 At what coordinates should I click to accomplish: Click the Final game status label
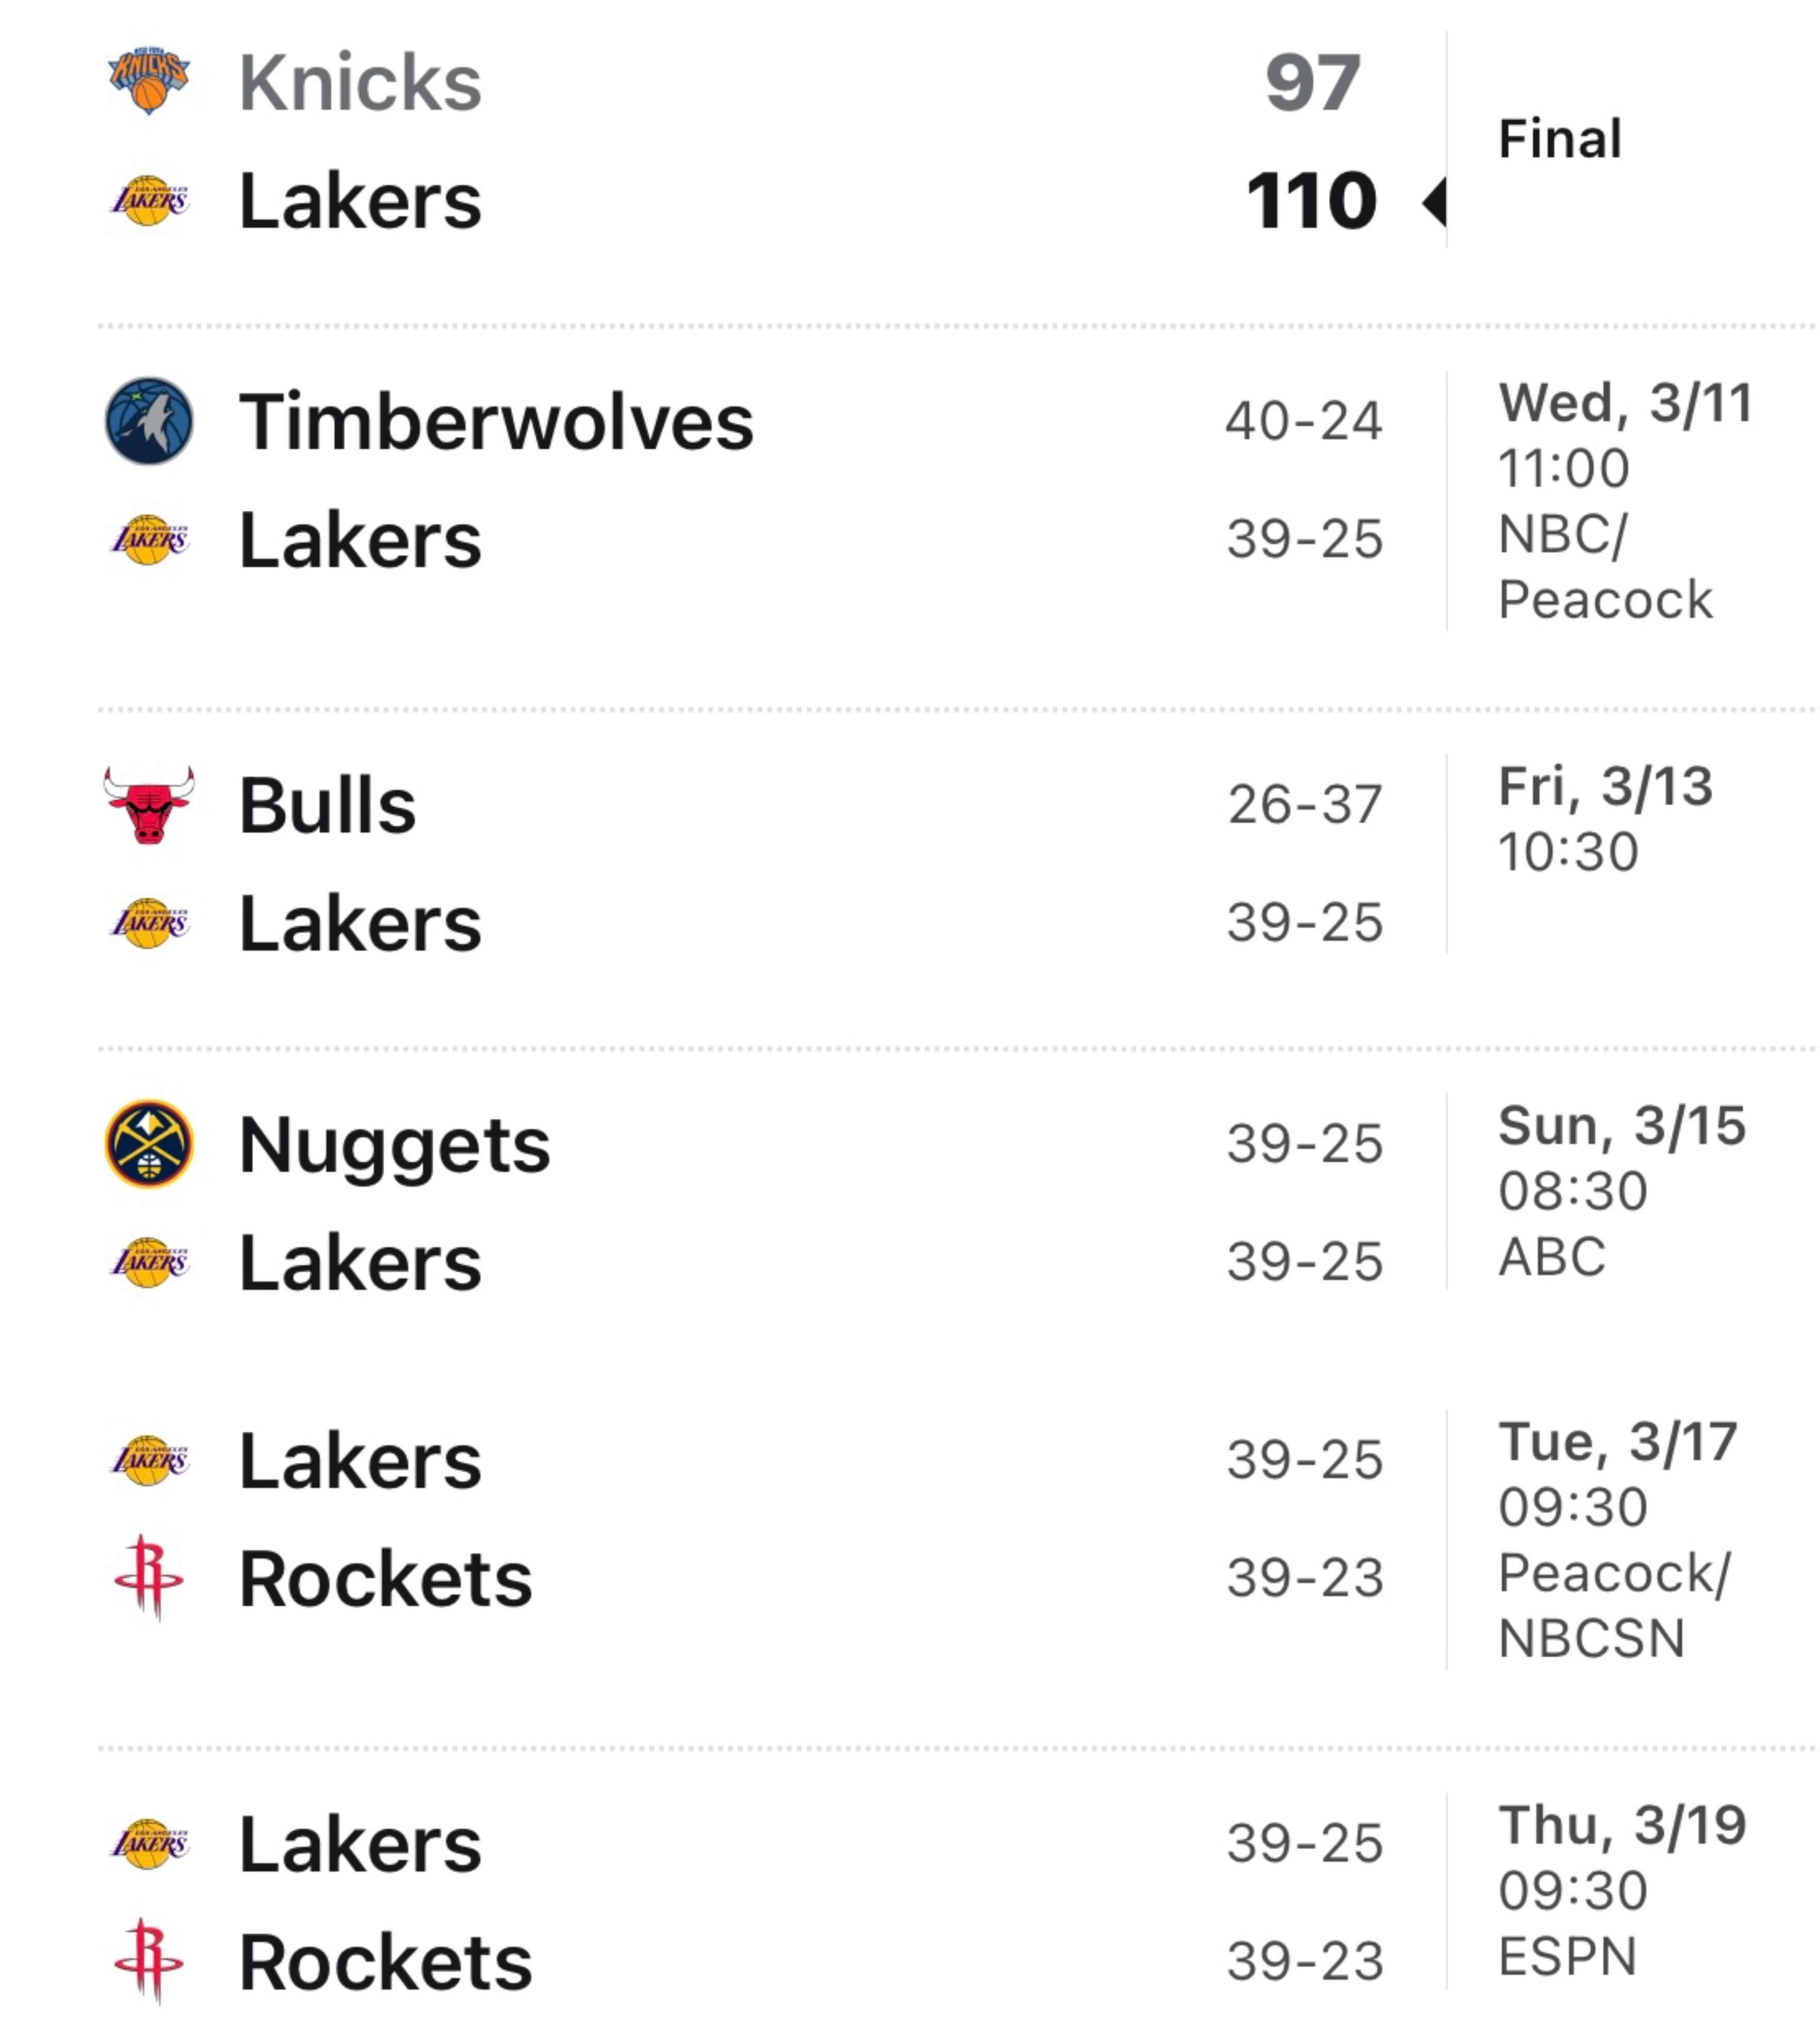click(x=1559, y=138)
